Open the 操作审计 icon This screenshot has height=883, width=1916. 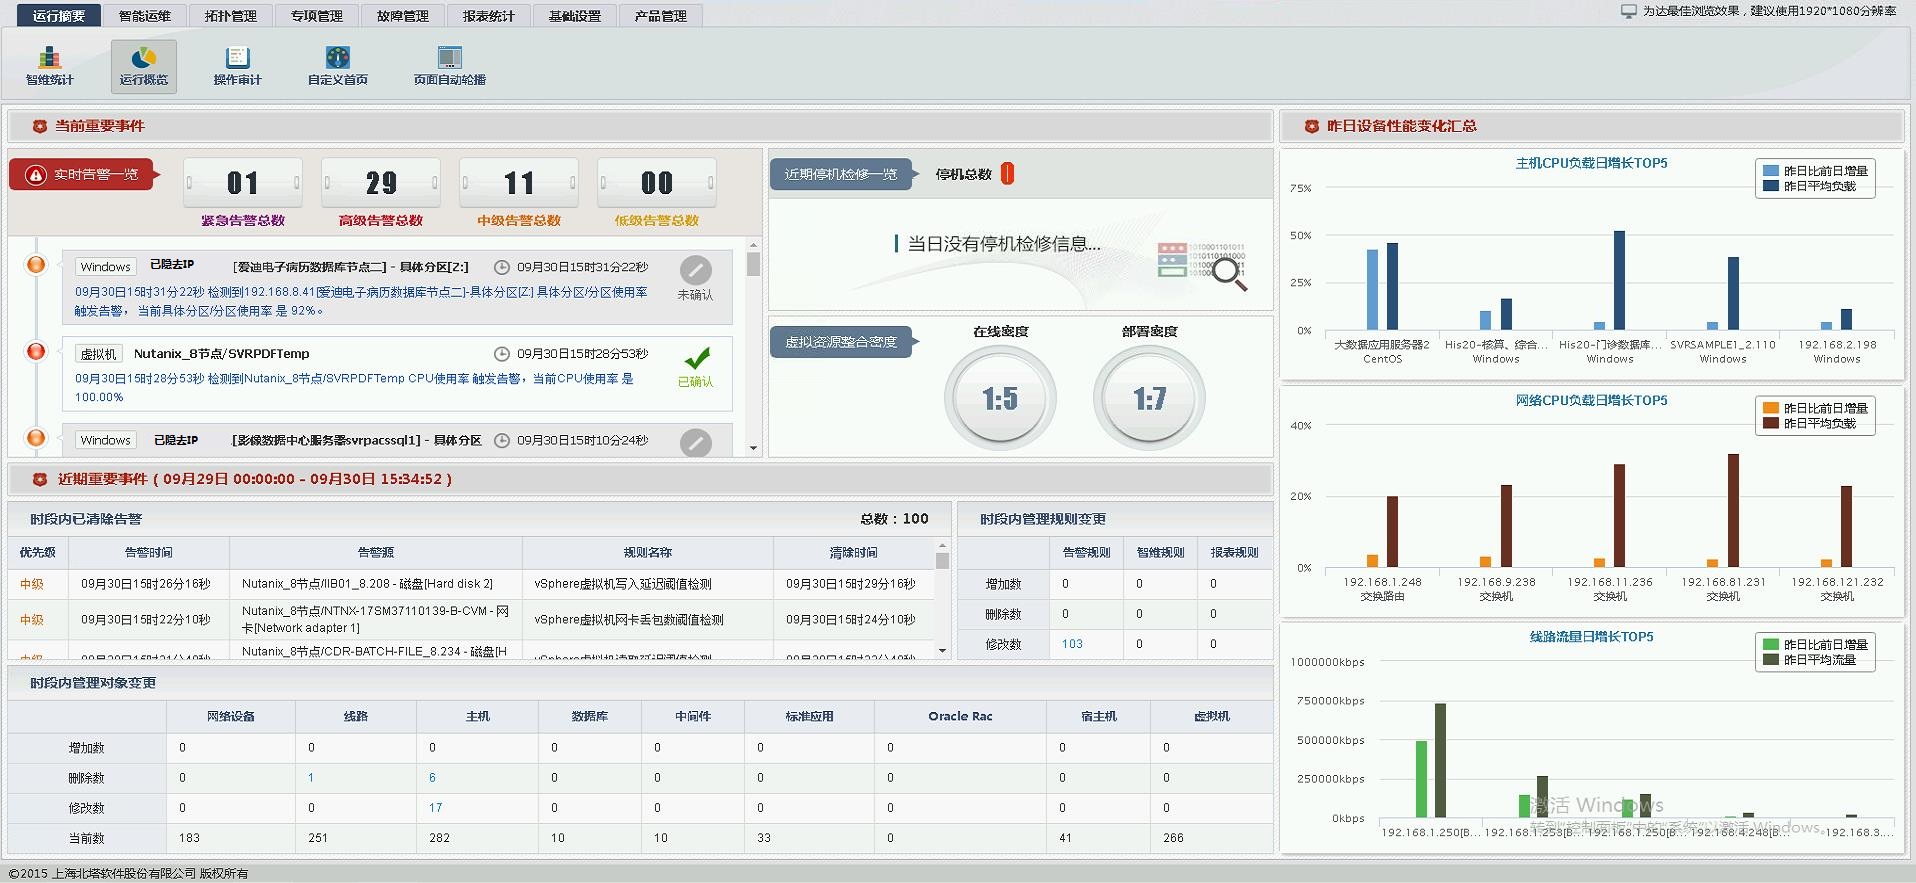pos(237,59)
